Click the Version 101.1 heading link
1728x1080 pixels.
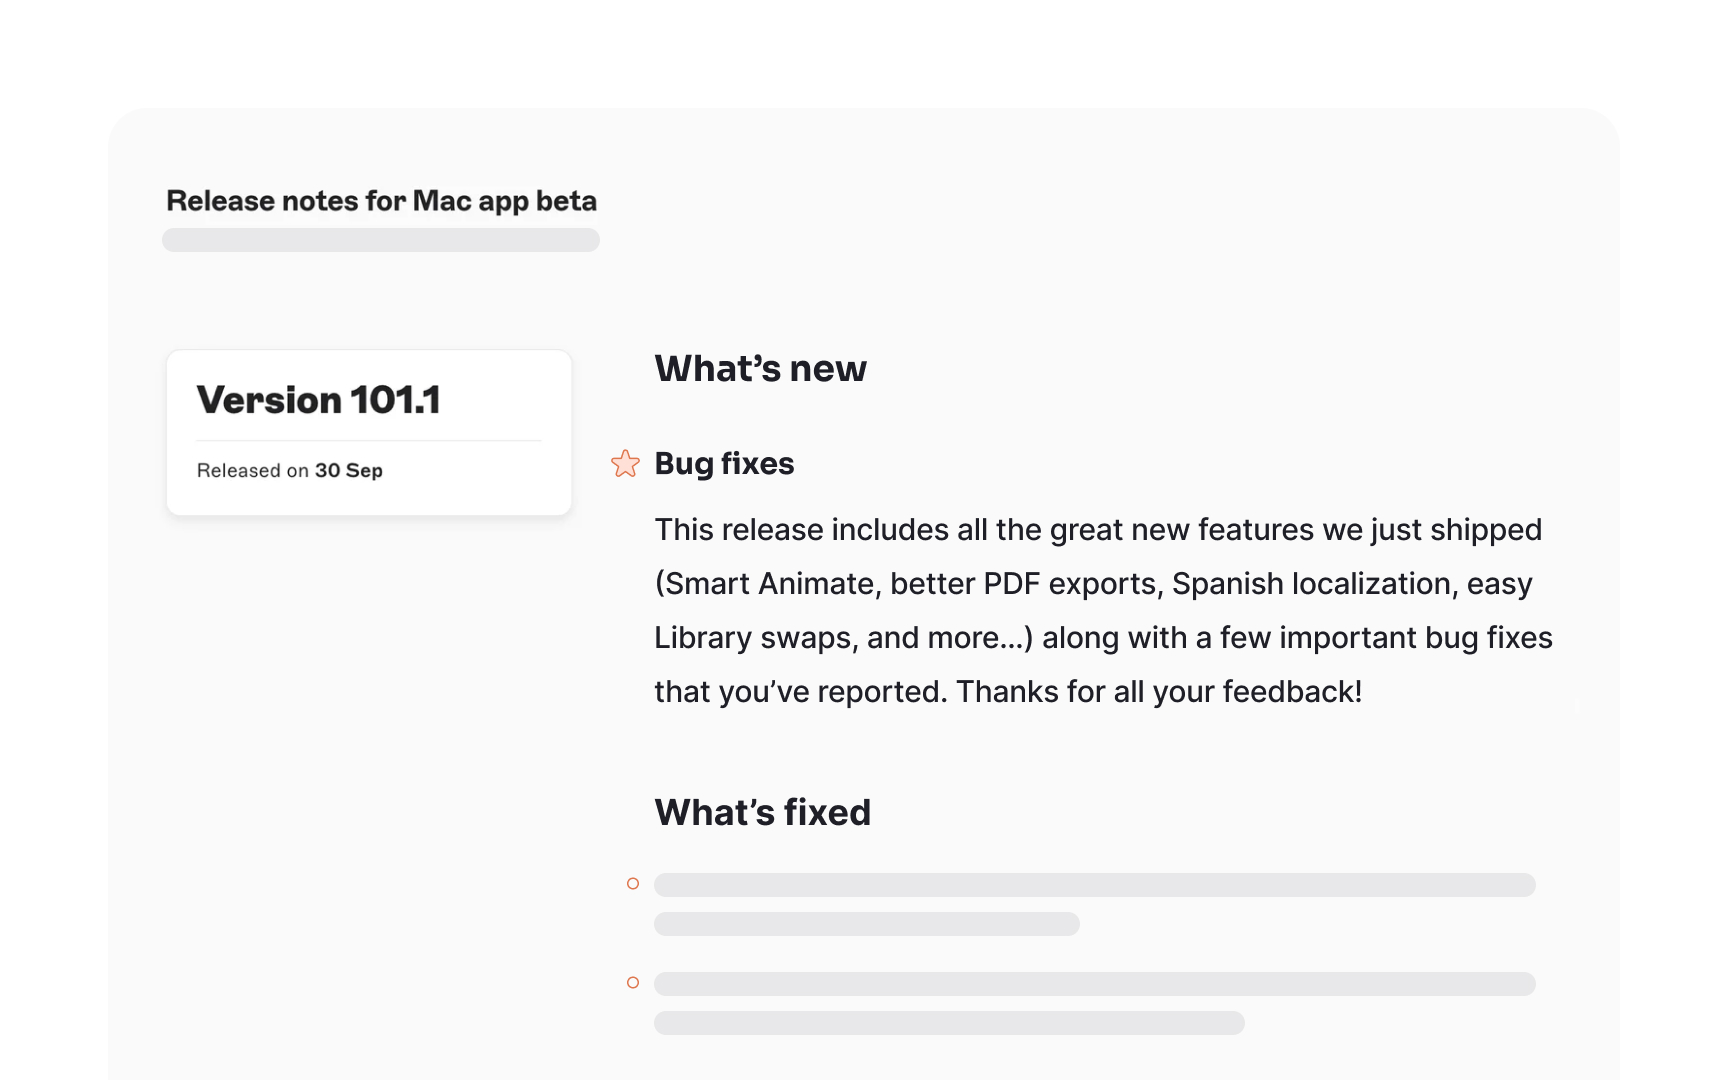pyautogui.click(x=322, y=399)
